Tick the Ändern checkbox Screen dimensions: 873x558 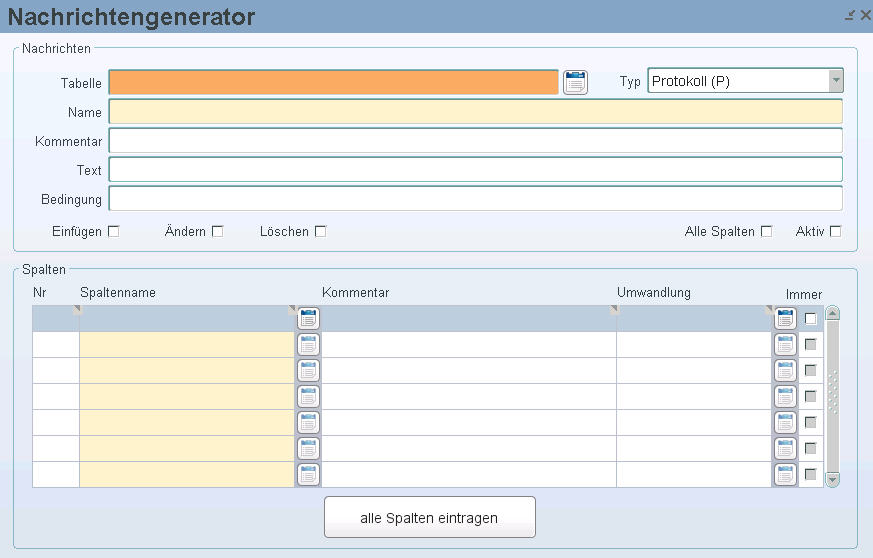(218, 231)
